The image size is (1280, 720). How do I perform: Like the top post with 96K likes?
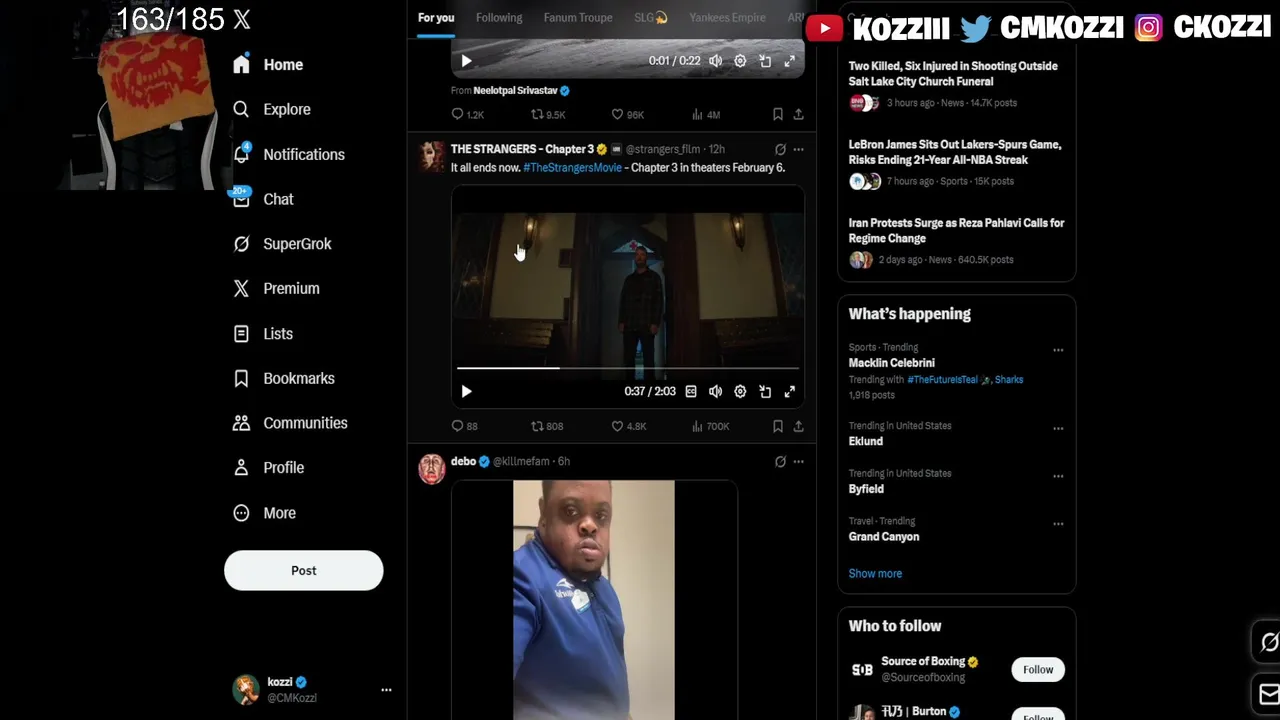(x=617, y=115)
